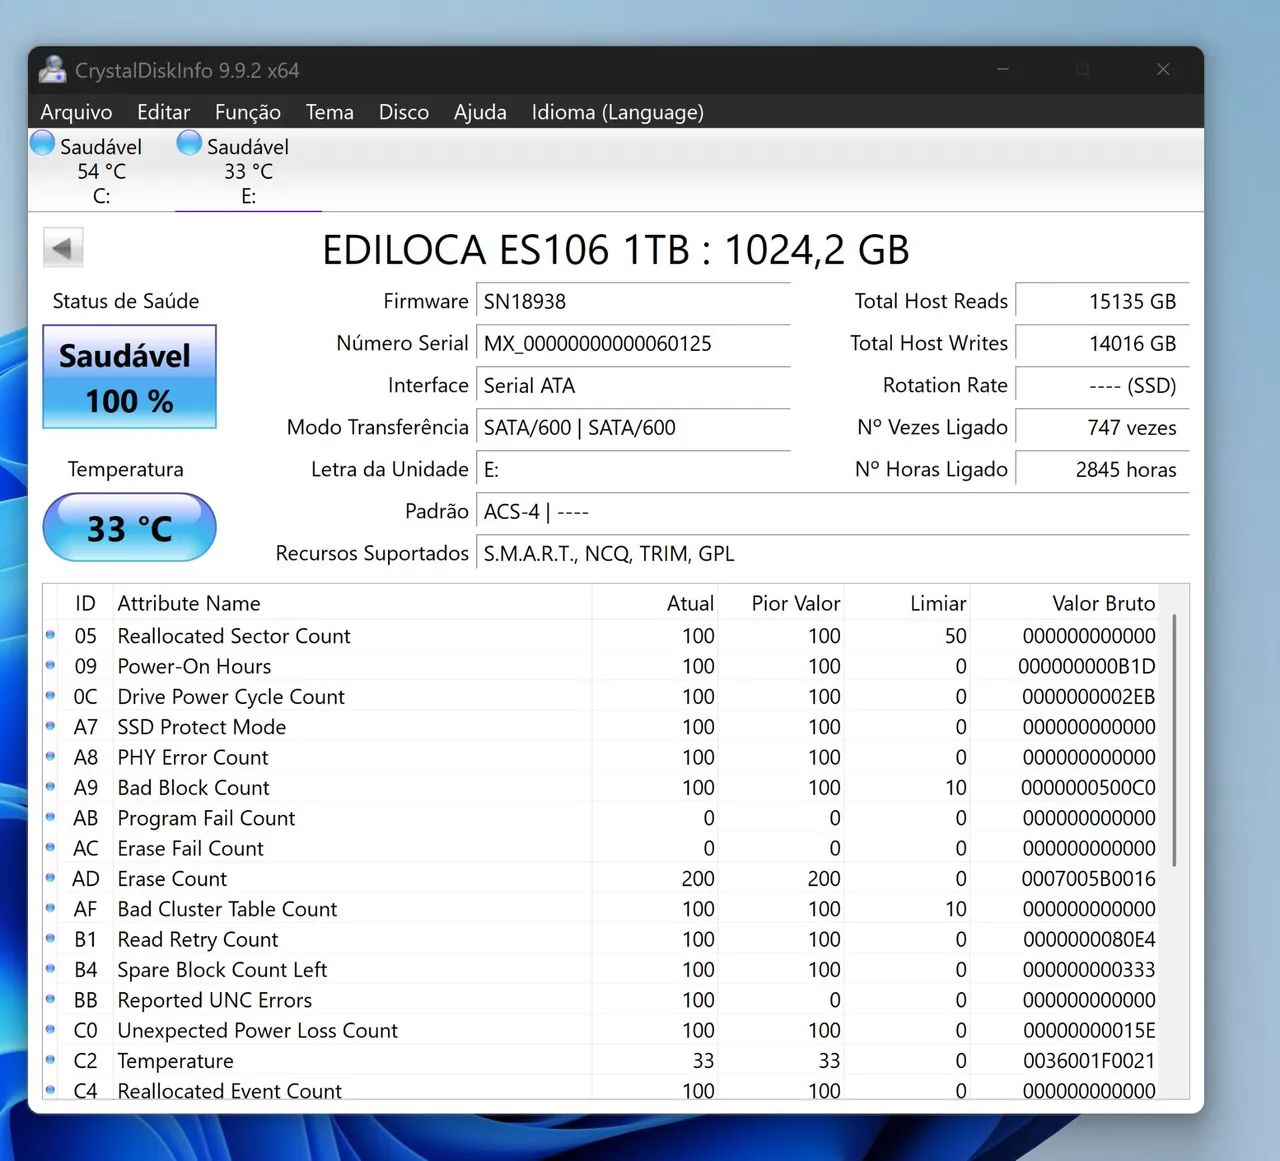1280x1161 pixels.
Task: Click the Firmware field SN18938
Action: point(633,302)
